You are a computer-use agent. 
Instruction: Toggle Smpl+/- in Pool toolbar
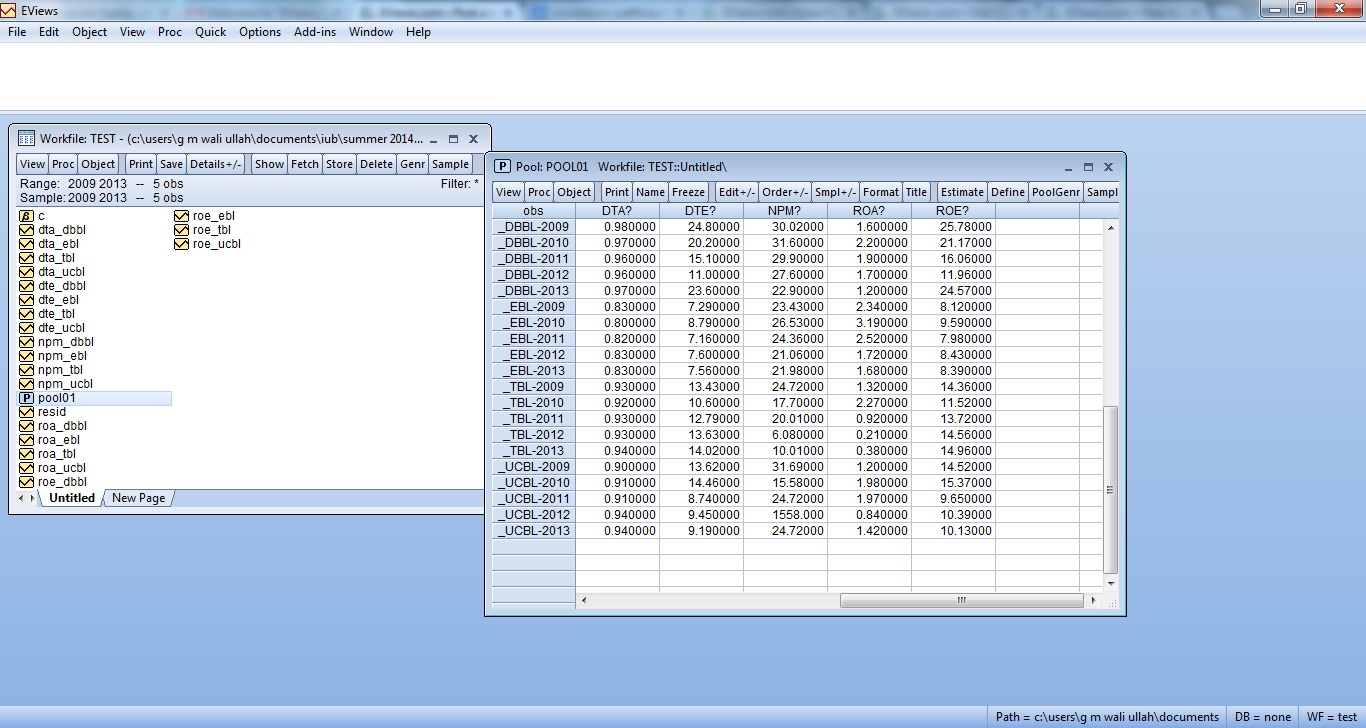835,192
